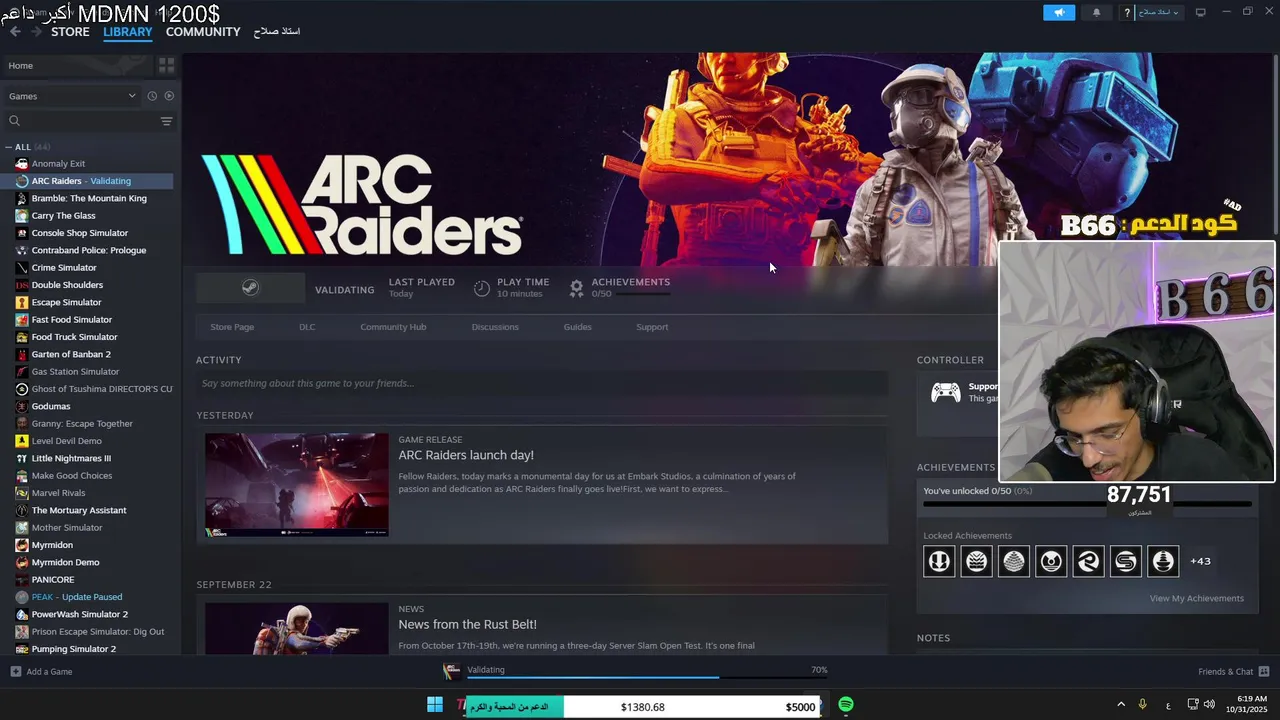Click the Fast Food Simulator icon
1280x720 pixels.
22,320
